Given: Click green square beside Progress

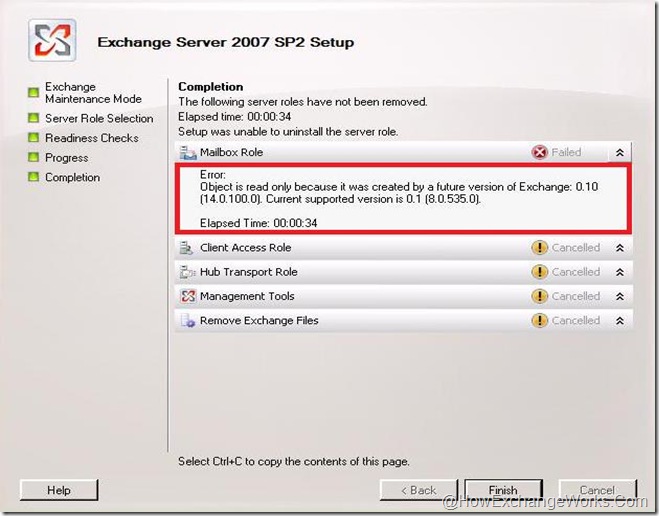Looking at the screenshot, I should point(33,157).
